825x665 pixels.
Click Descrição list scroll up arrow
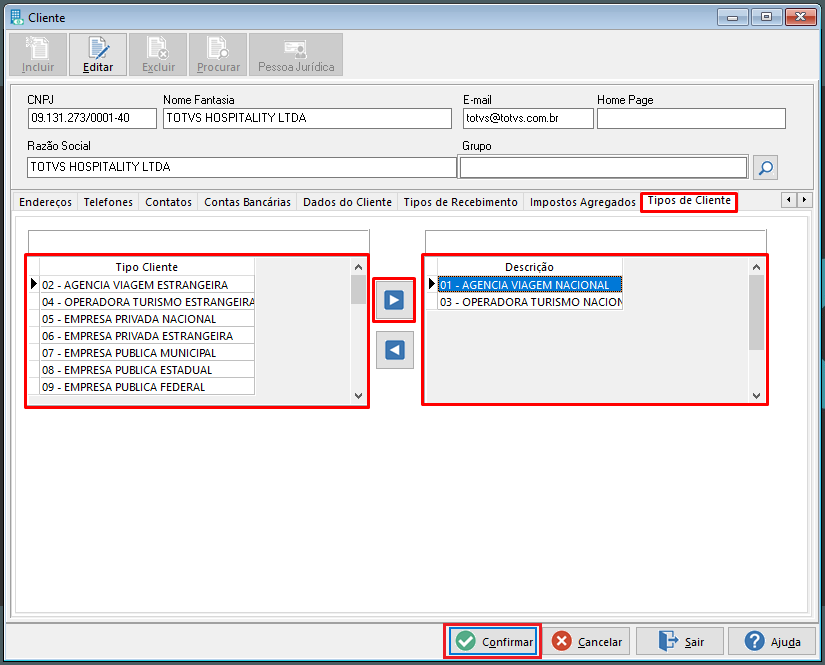click(756, 267)
